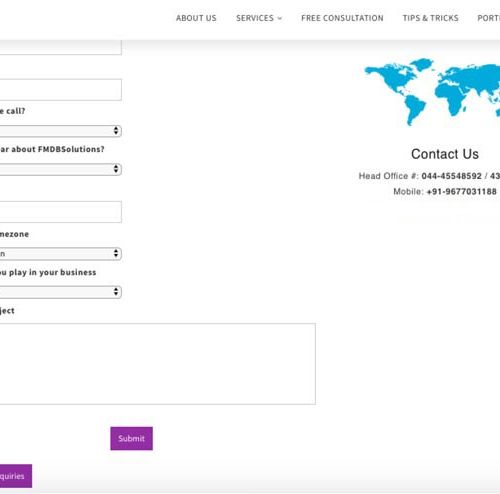Select the mobile number +91-9677031188
This screenshot has width=500, height=494.
pyautogui.click(x=461, y=191)
